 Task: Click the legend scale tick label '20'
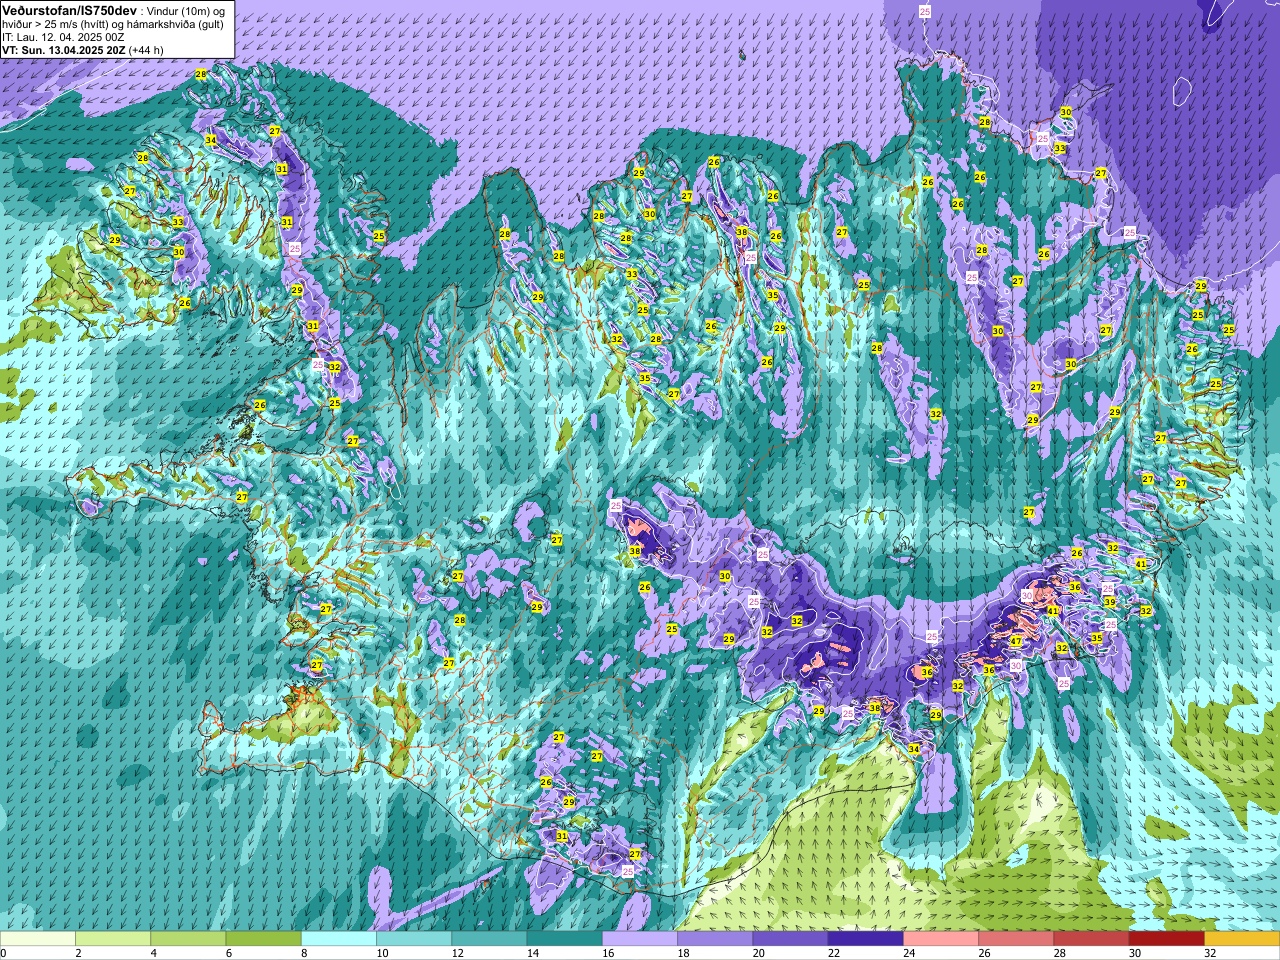pyautogui.click(x=758, y=954)
